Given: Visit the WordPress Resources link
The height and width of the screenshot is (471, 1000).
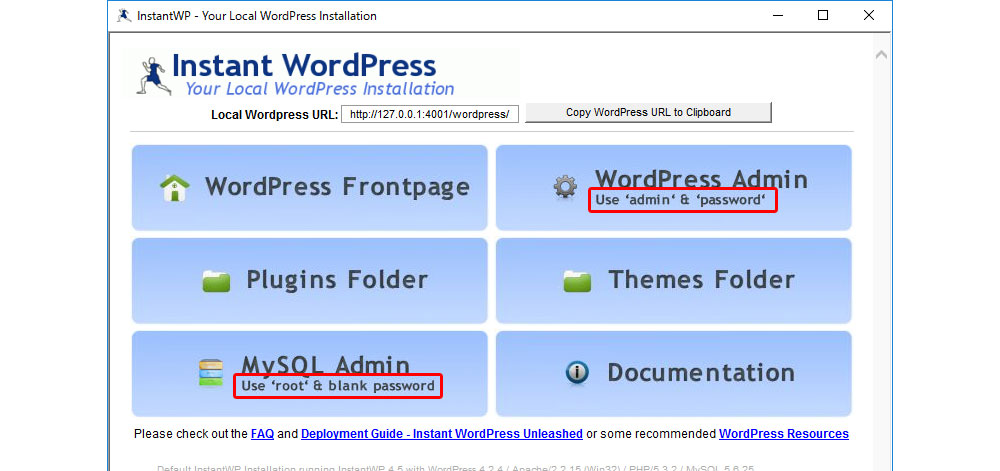Looking at the screenshot, I should [x=783, y=434].
